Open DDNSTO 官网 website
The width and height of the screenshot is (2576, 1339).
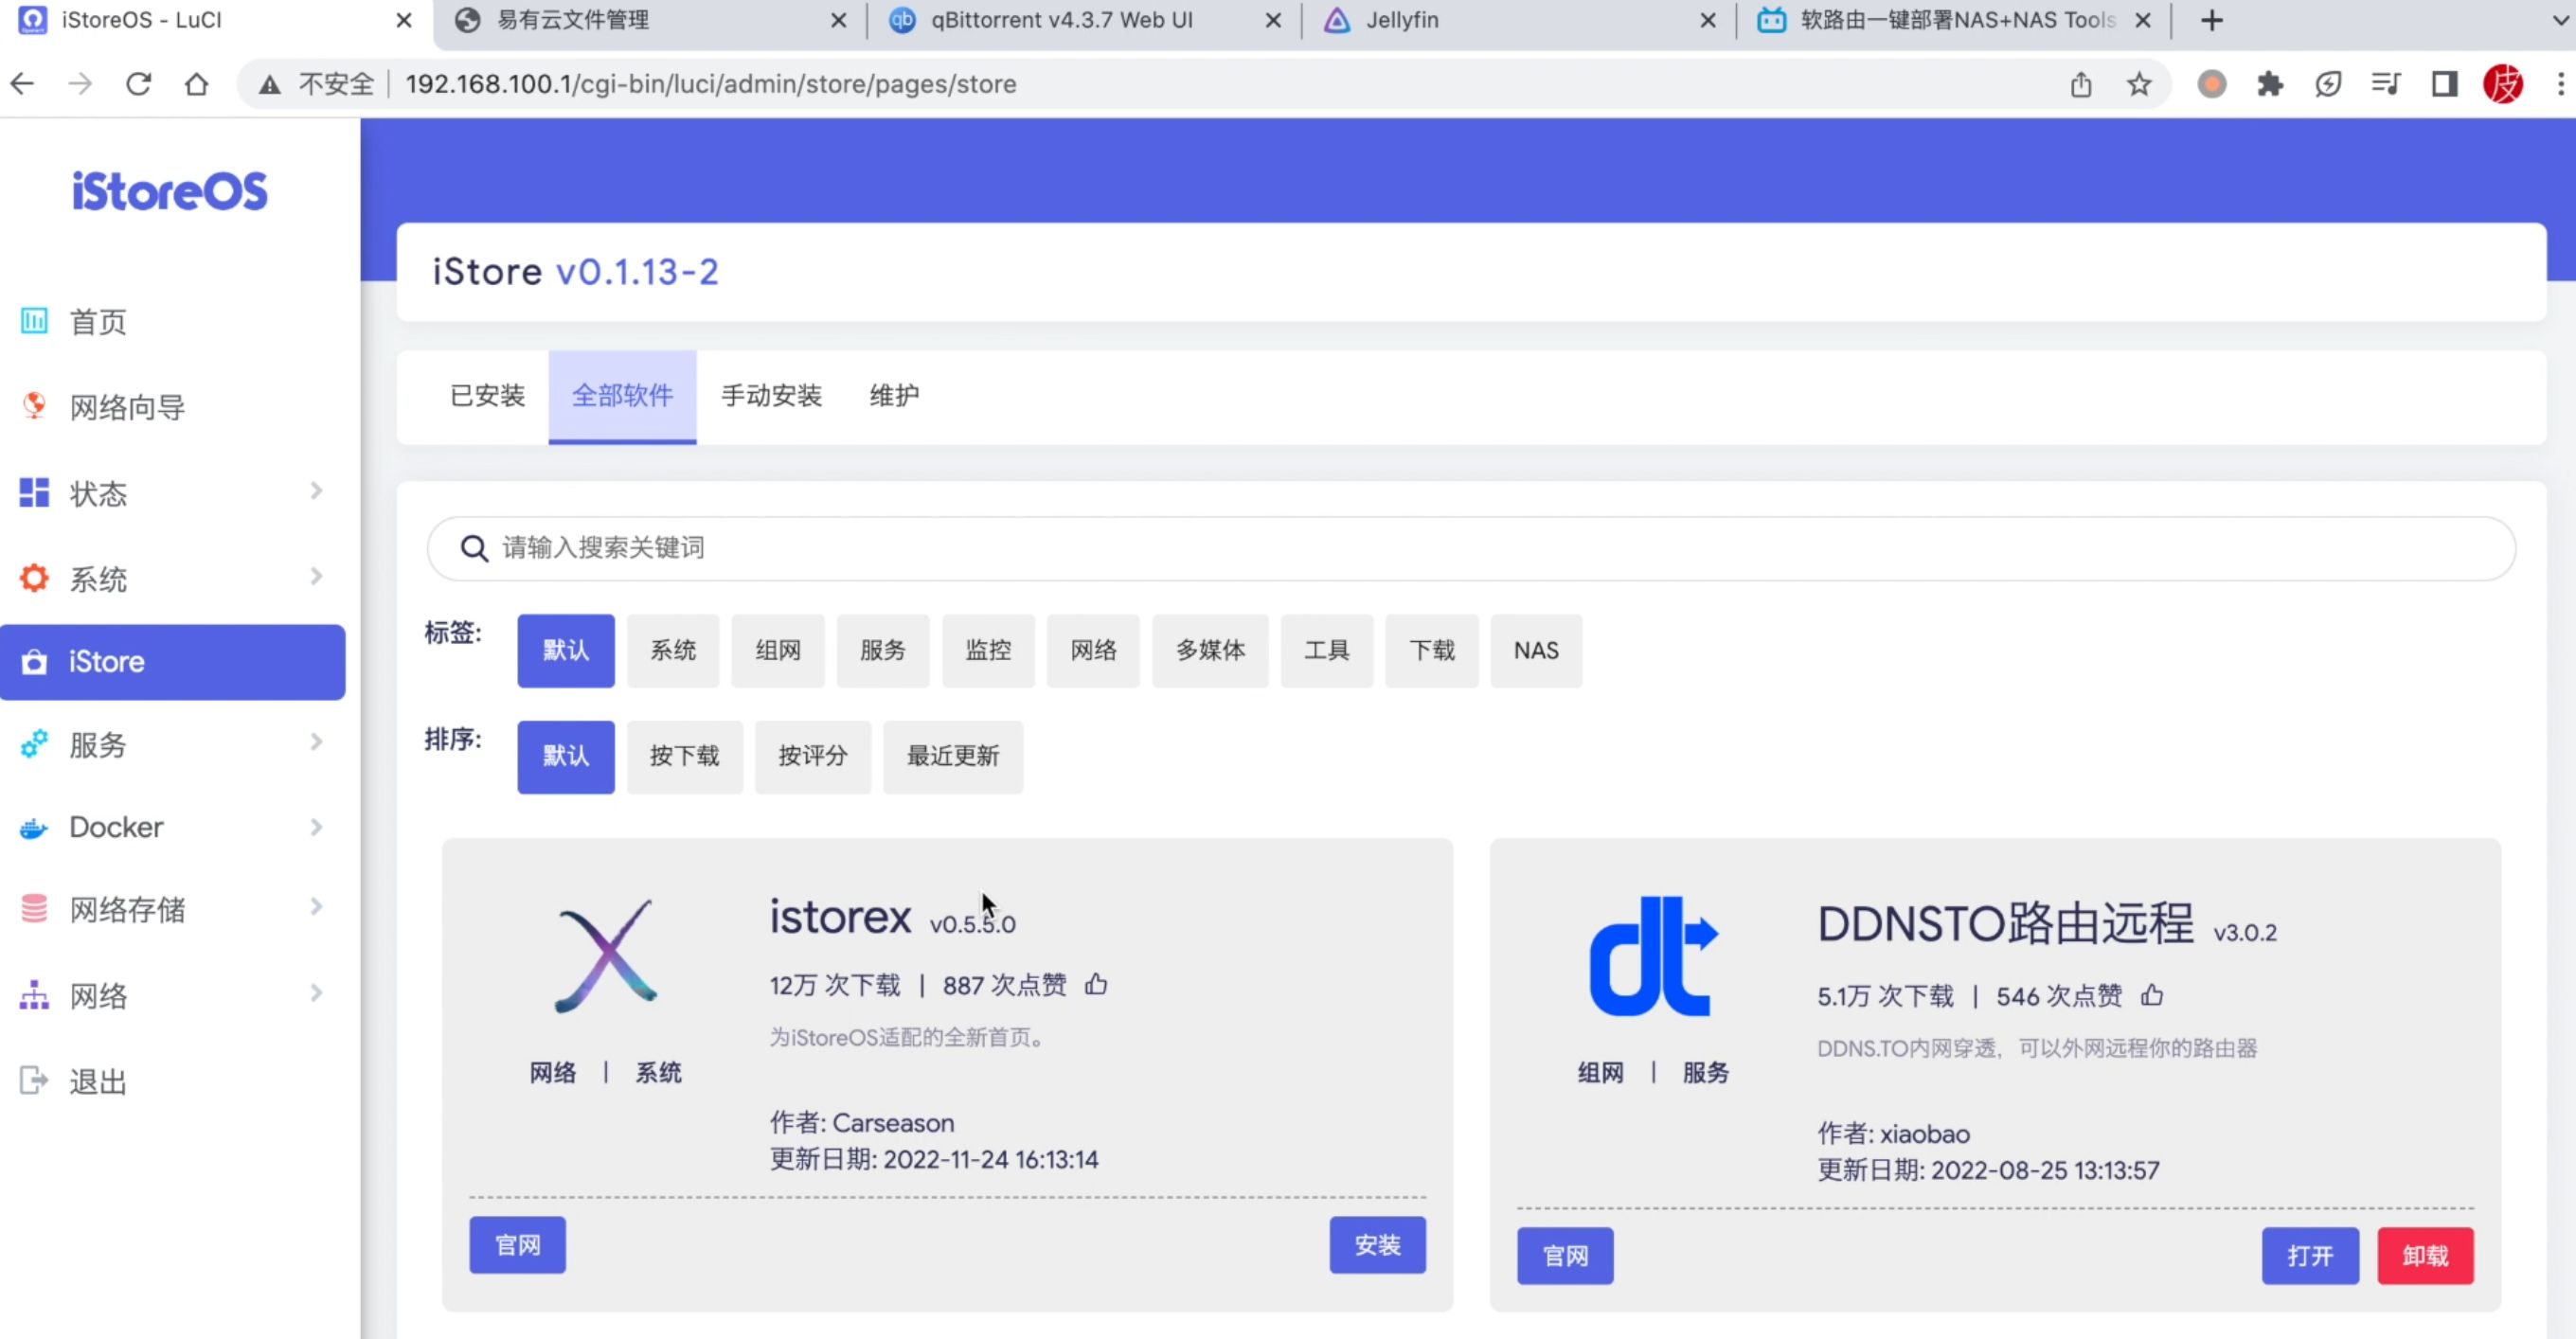click(x=1565, y=1256)
